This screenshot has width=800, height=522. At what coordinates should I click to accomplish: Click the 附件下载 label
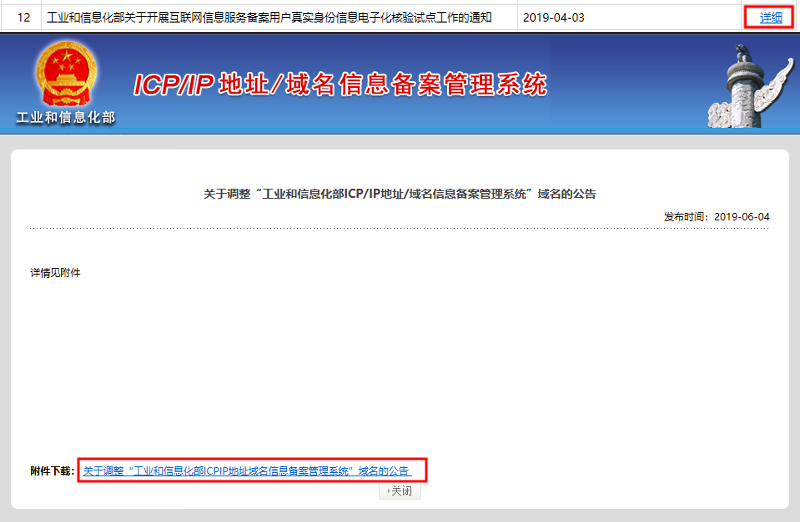click(x=53, y=471)
